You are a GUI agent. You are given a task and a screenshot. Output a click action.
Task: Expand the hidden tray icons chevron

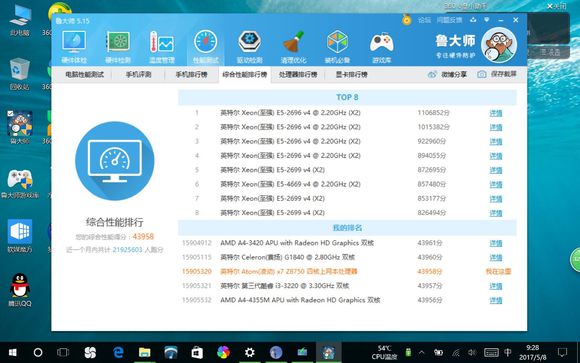[x=422, y=352]
